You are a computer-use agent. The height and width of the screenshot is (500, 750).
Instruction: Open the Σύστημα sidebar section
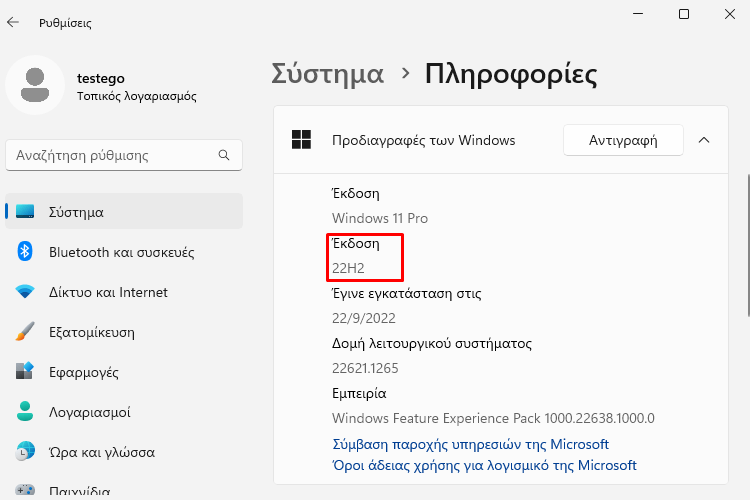click(x=124, y=211)
